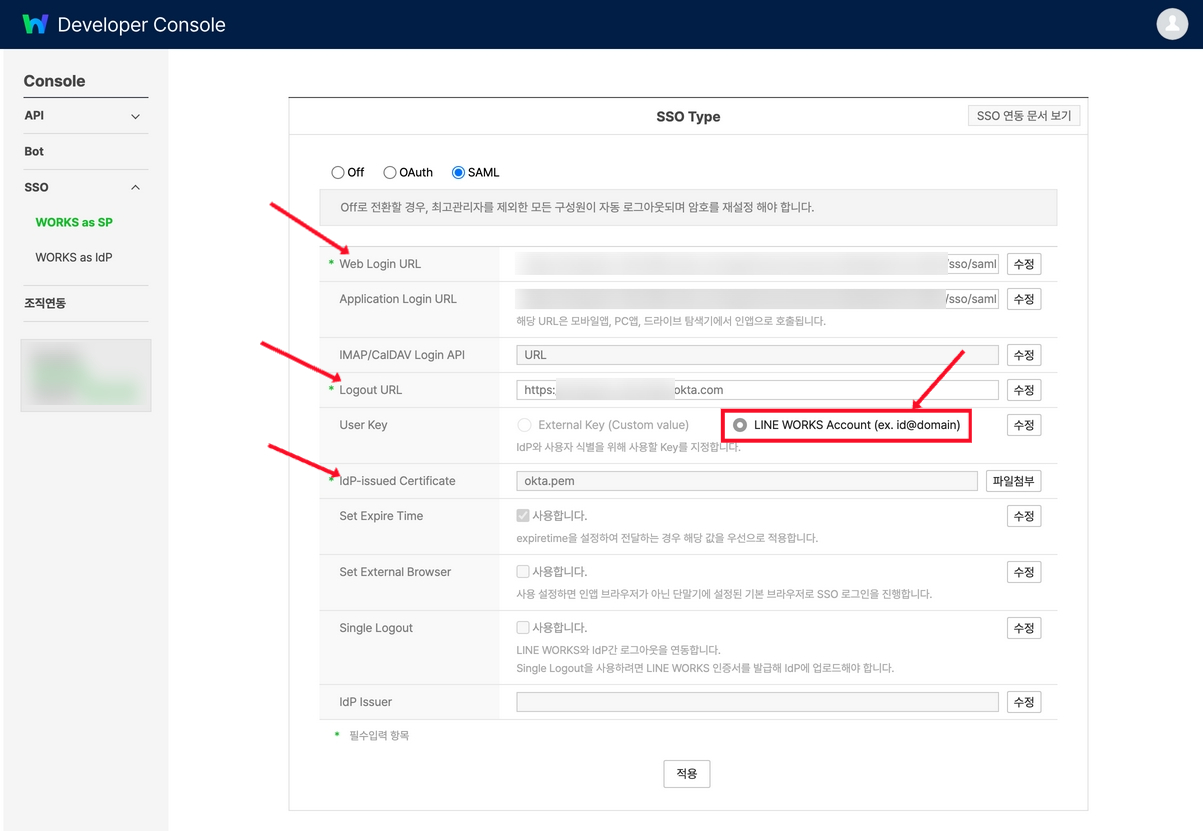1203x831 pixels.
Task: Collapse the SSO menu chevron
Action: (x=136, y=187)
